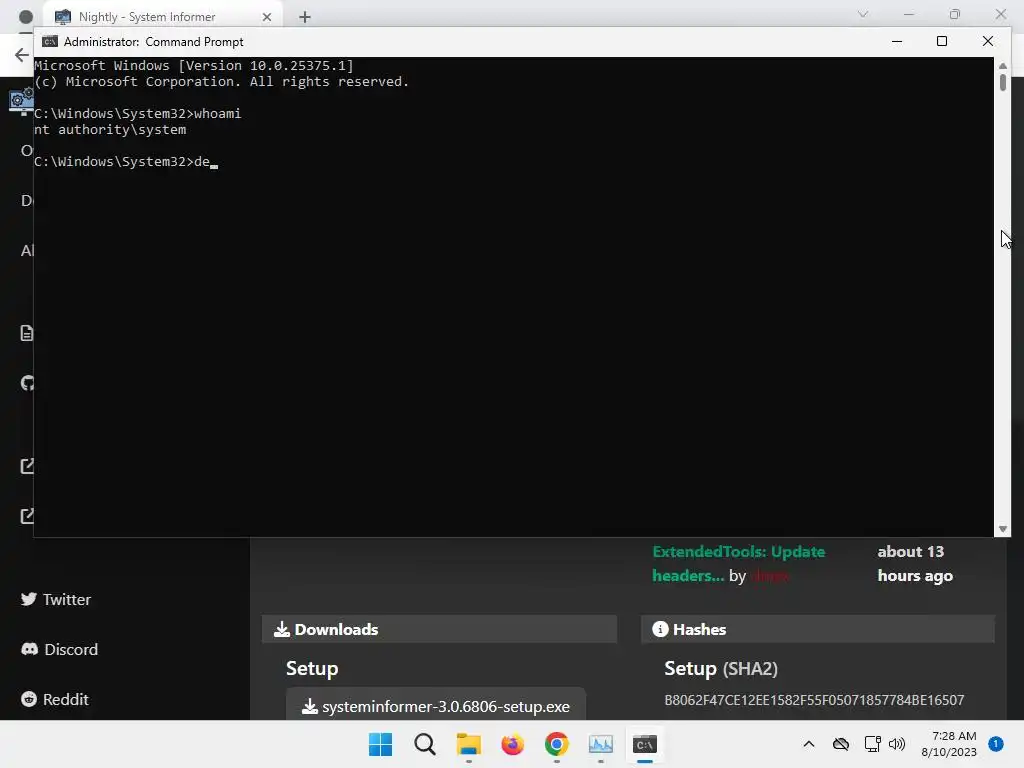Open OneDrive cloud tray icon
The width and height of the screenshot is (1024, 768).
tap(840, 744)
